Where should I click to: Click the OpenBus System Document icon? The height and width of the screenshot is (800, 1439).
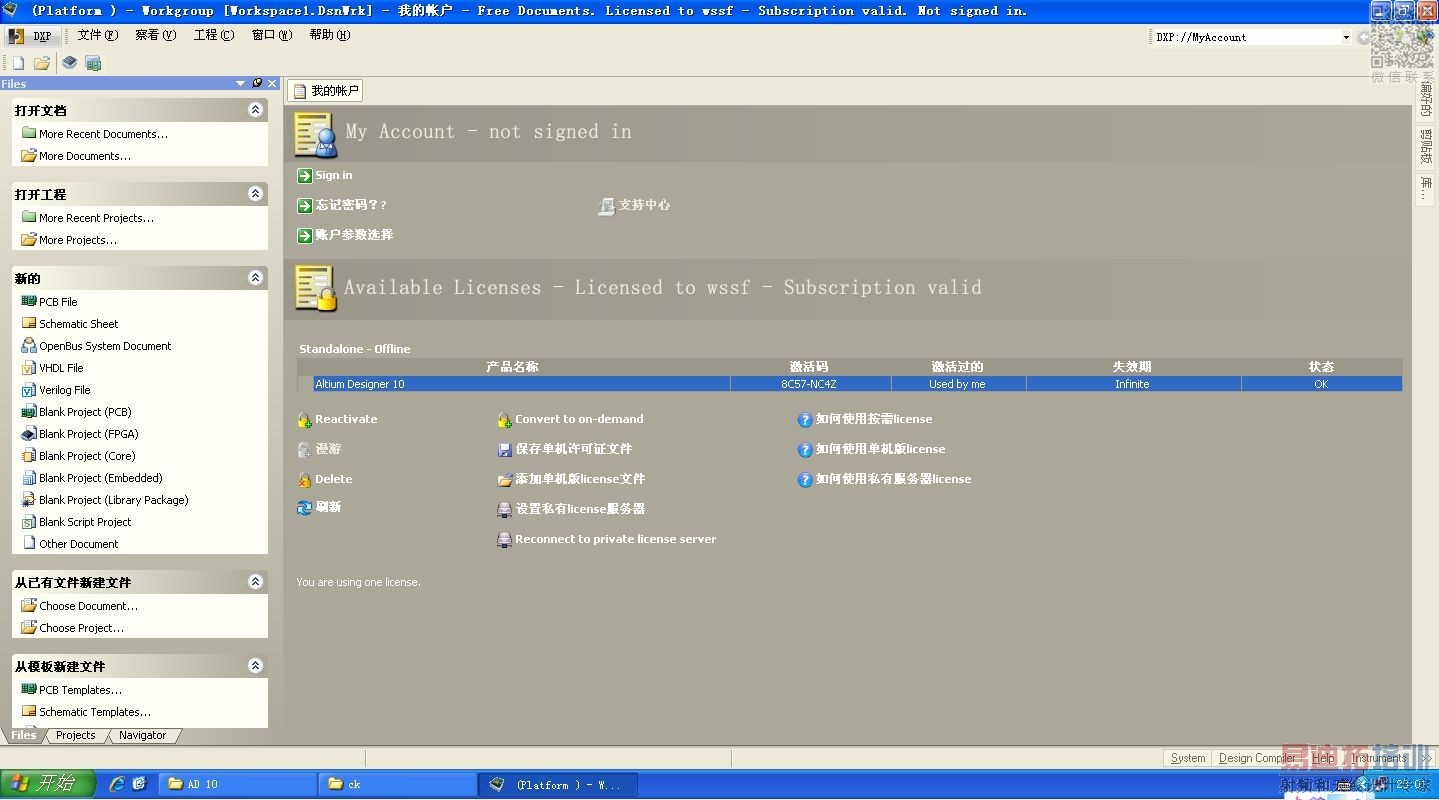29,345
